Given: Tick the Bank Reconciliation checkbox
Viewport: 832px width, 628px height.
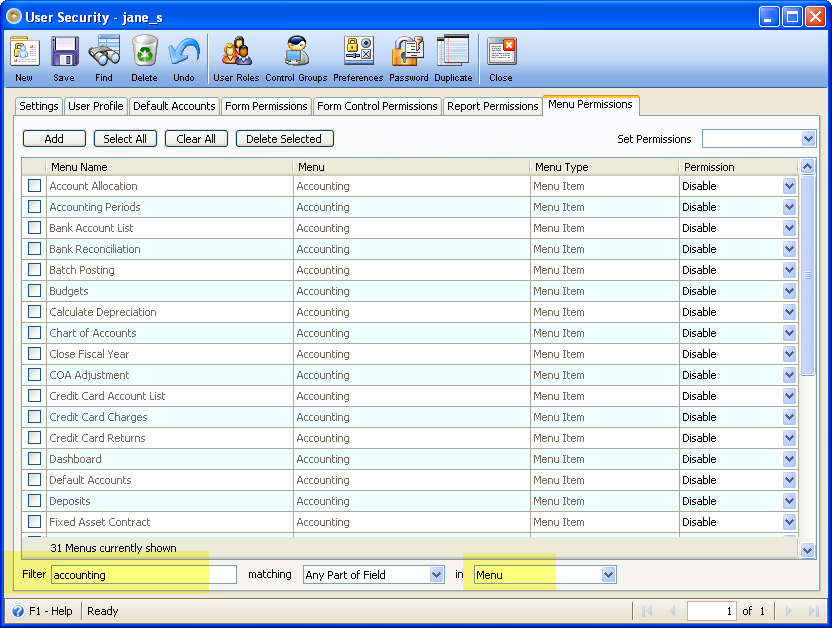Looking at the screenshot, I should (x=35, y=249).
